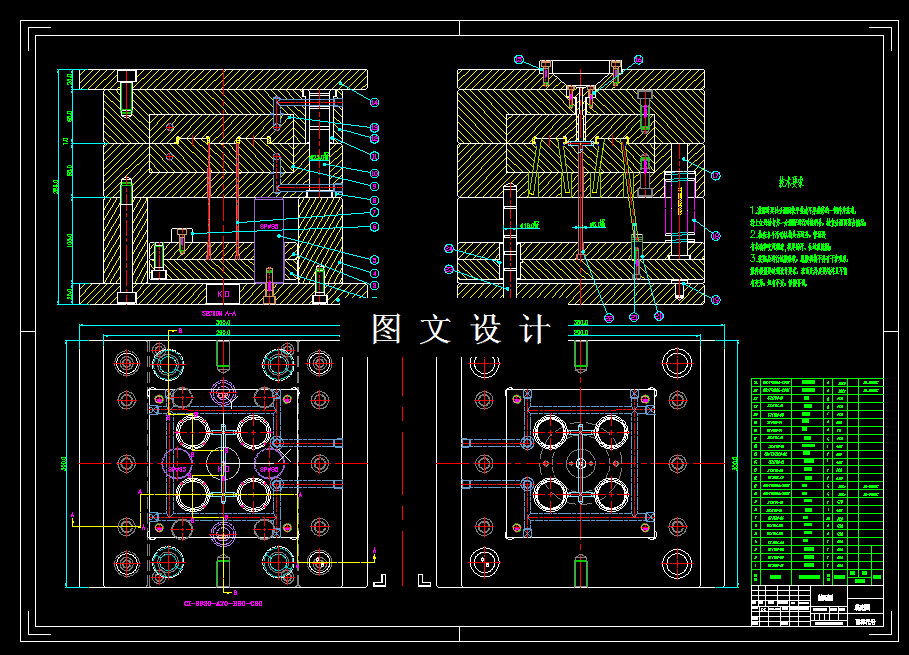Click the 技术要求 heading
Screen dimensions: 909x655
[x=791, y=183]
